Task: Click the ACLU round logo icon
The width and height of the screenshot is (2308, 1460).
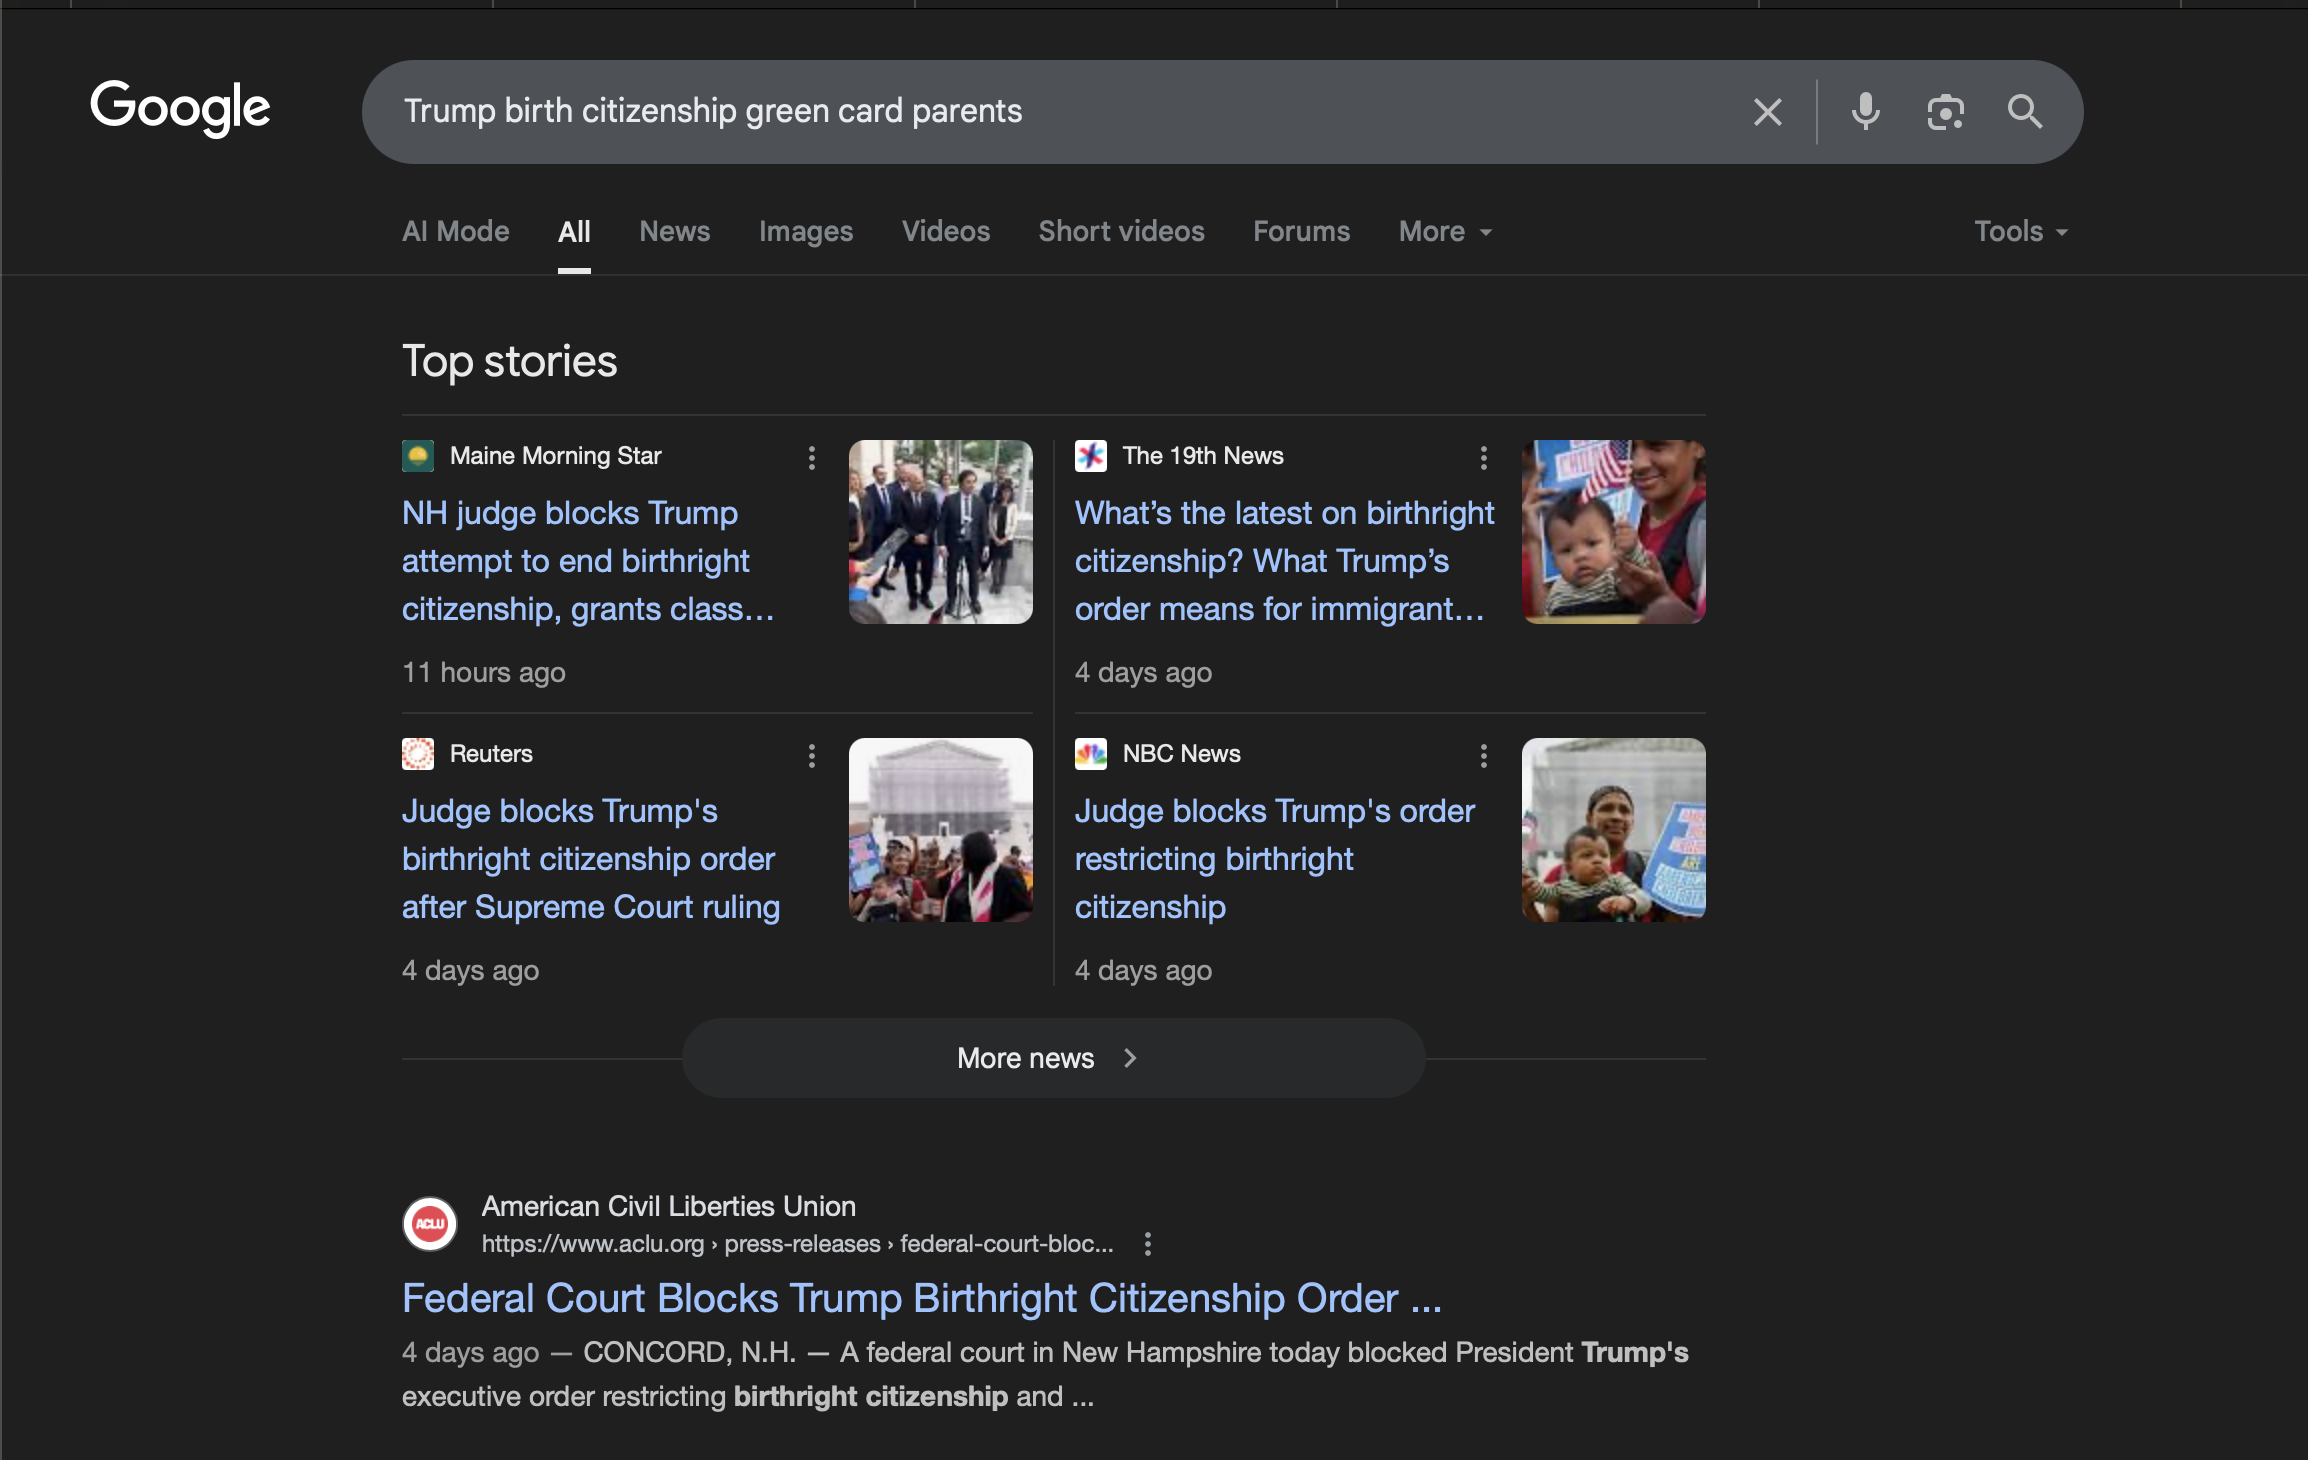Action: pos(430,1224)
